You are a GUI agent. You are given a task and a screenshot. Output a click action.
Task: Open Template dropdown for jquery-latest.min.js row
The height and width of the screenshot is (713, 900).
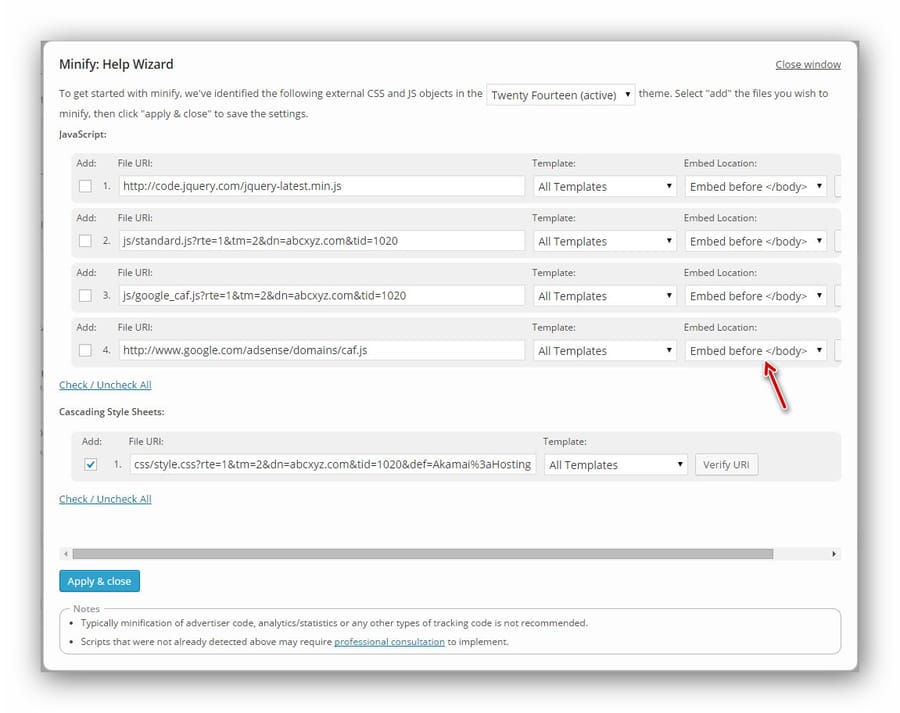point(604,187)
